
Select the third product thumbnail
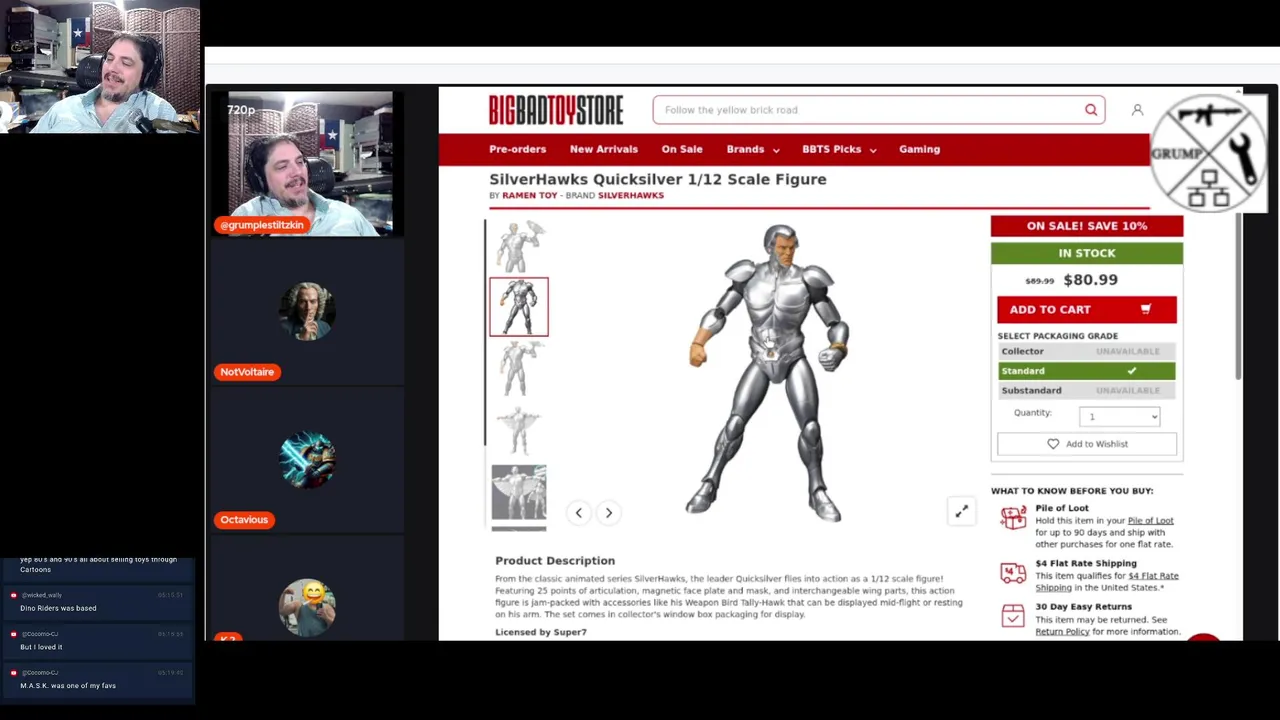(519, 369)
